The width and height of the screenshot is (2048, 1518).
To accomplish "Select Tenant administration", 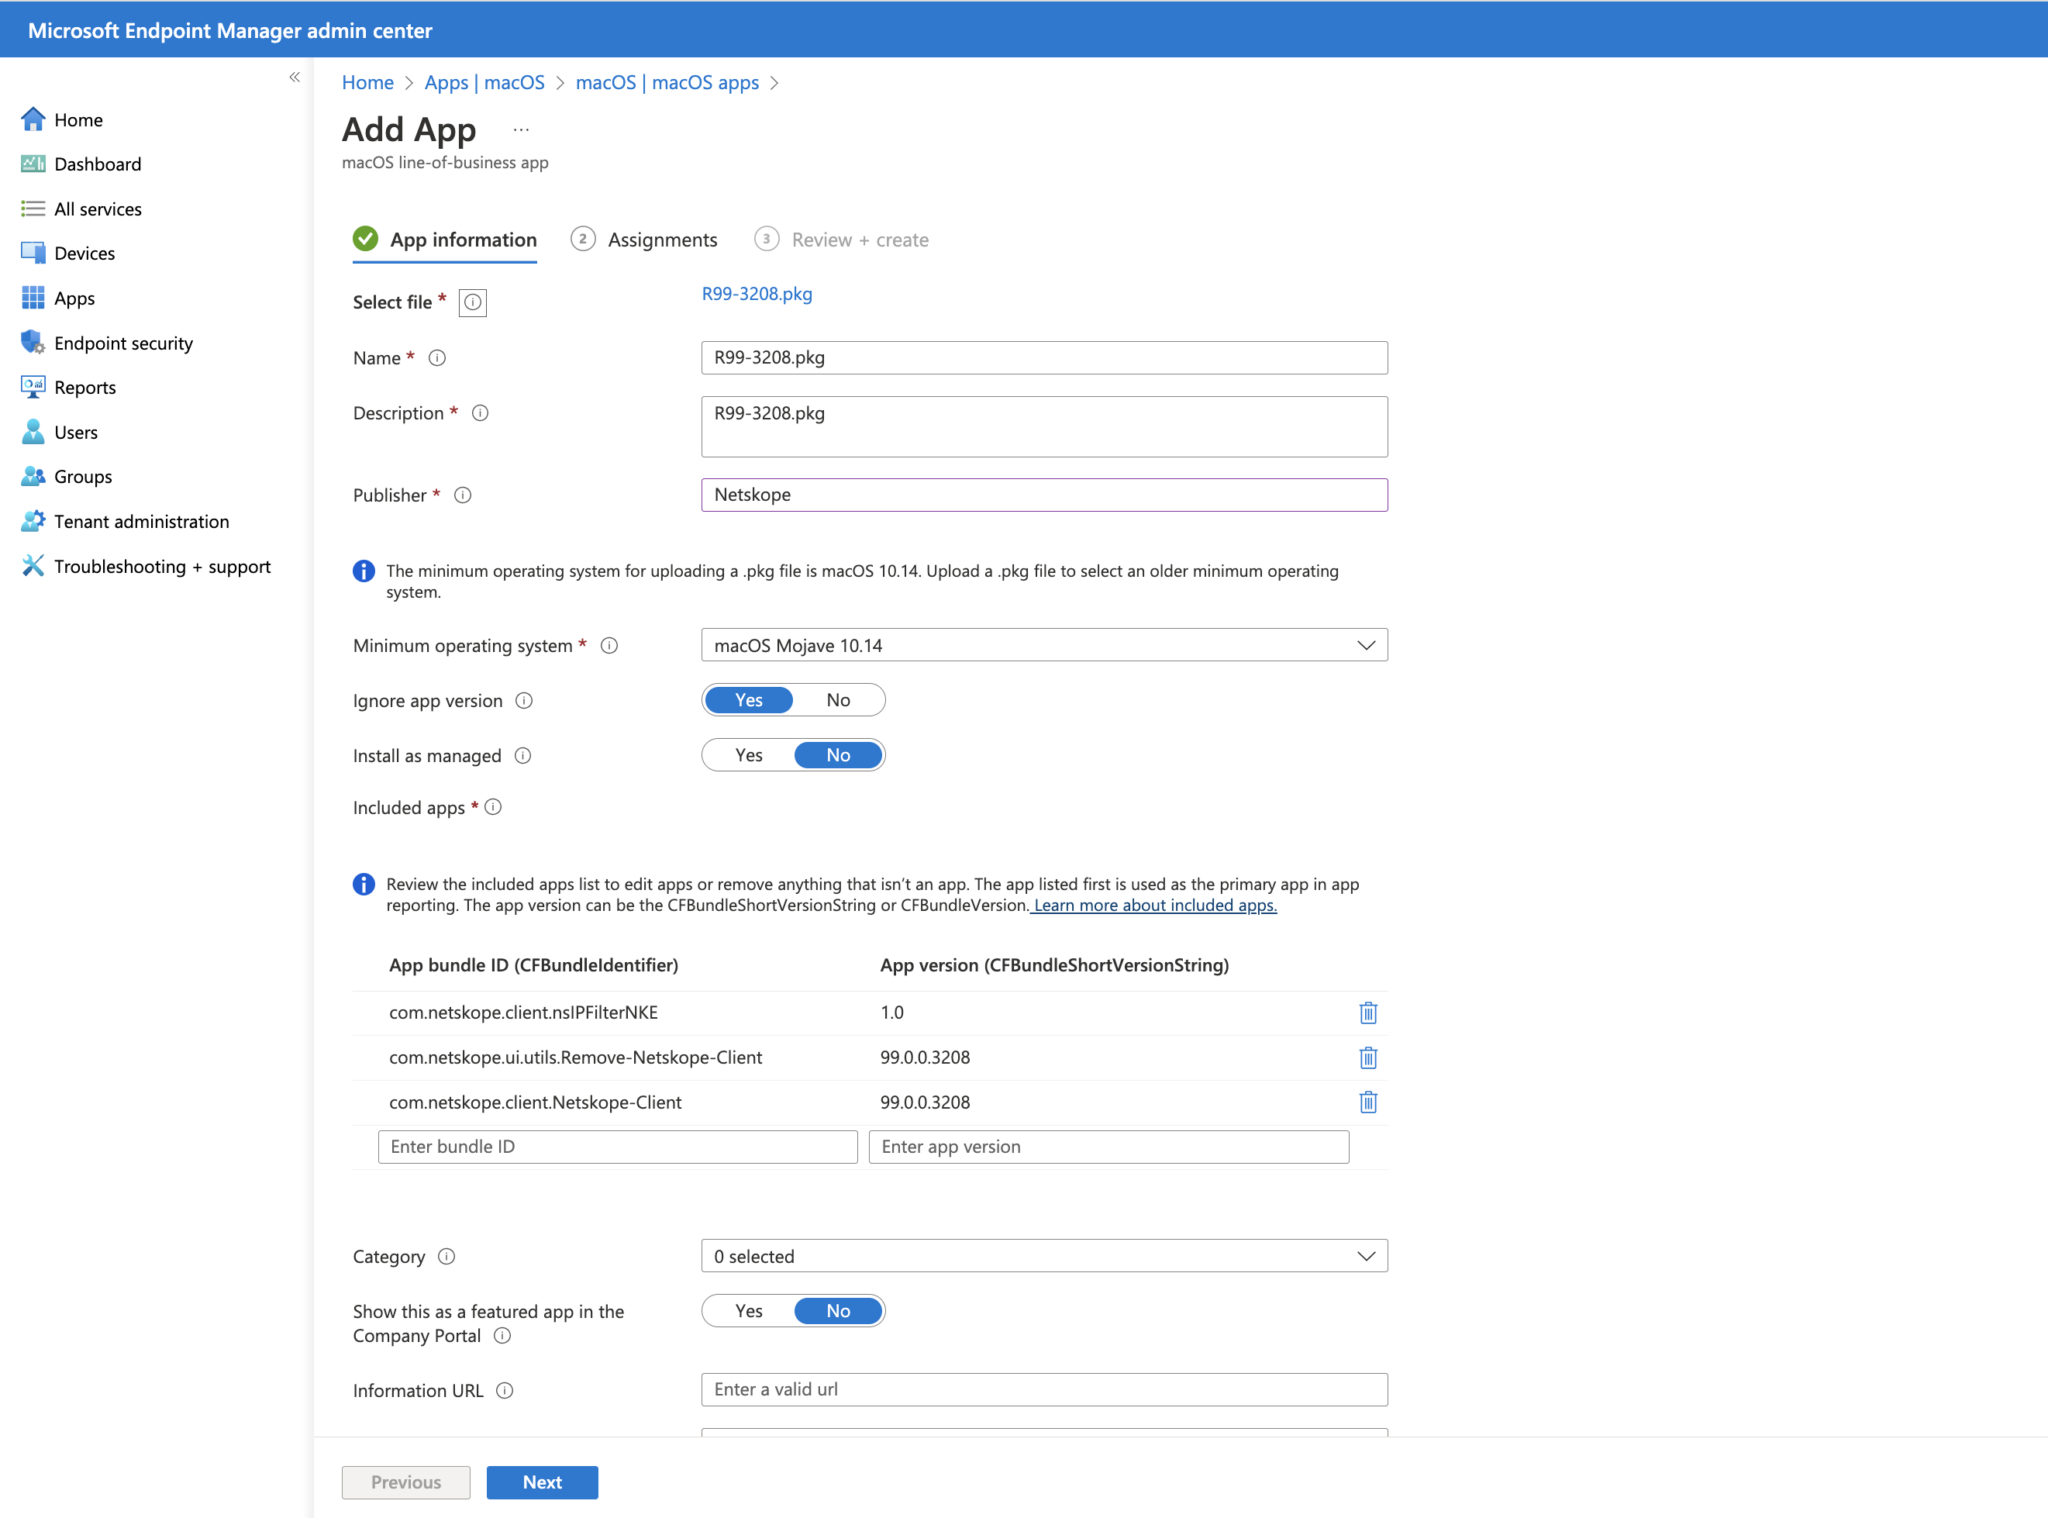I will point(141,521).
